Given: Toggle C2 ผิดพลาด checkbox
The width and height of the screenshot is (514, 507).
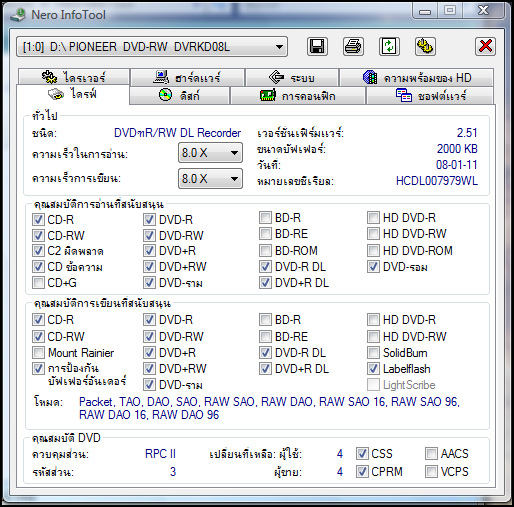Looking at the screenshot, I should pyautogui.click(x=38, y=251).
